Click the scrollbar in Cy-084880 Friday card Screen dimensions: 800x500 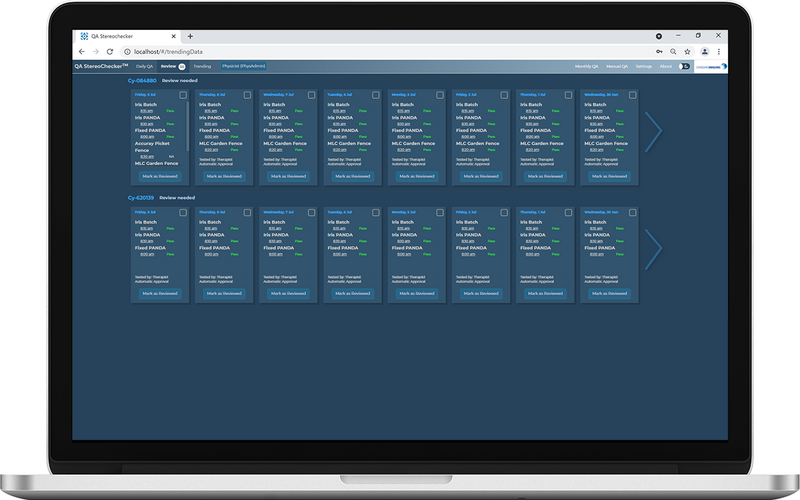pos(187,126)
